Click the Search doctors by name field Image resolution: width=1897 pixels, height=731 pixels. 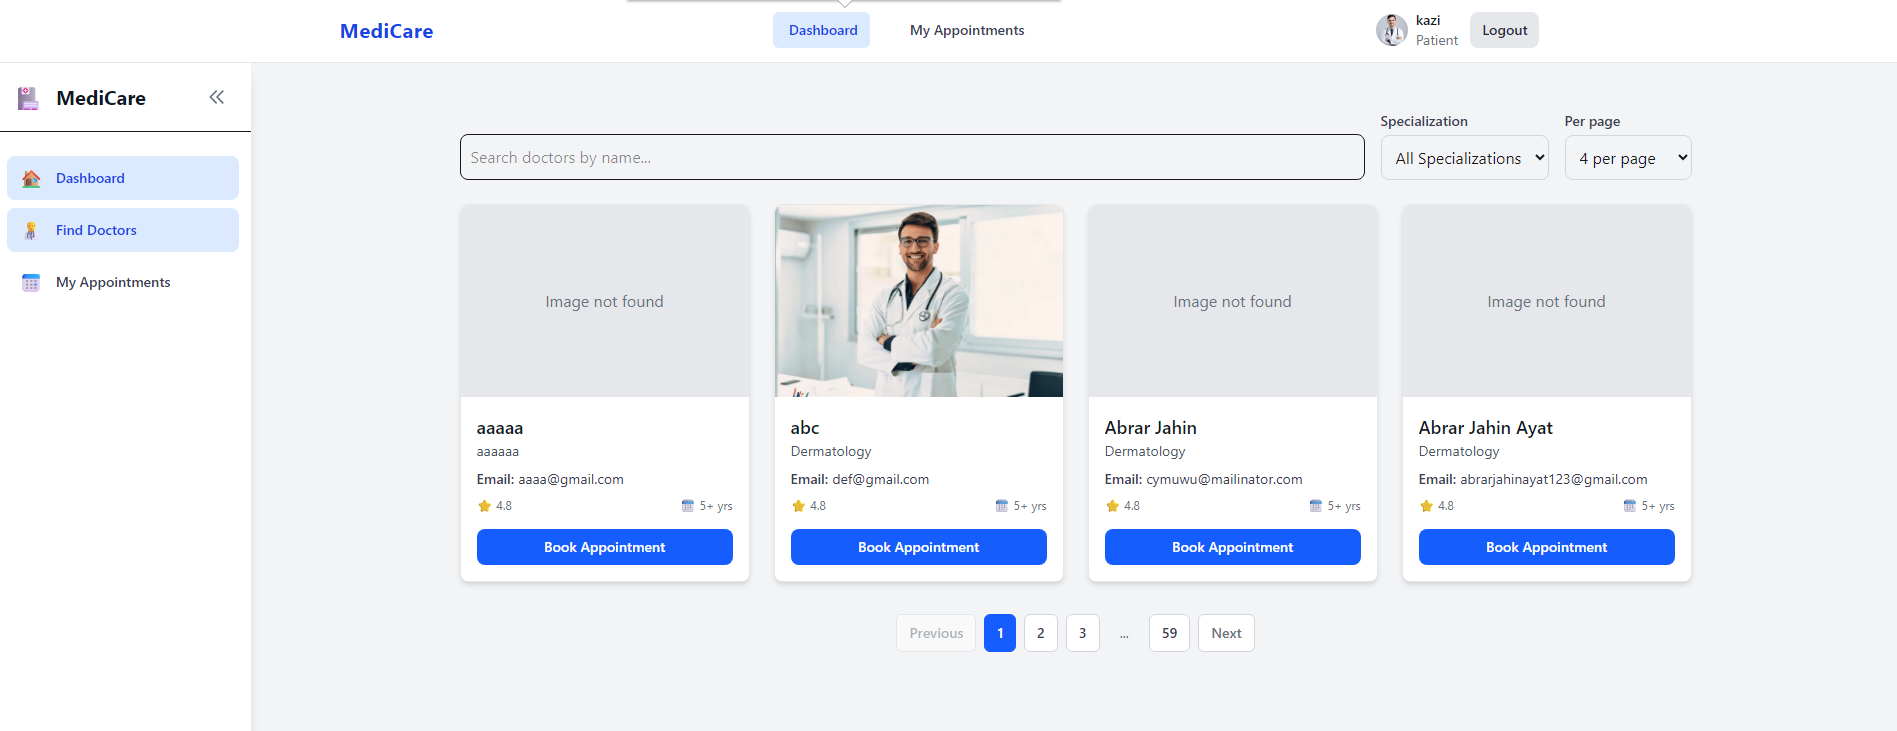point(912,157)
